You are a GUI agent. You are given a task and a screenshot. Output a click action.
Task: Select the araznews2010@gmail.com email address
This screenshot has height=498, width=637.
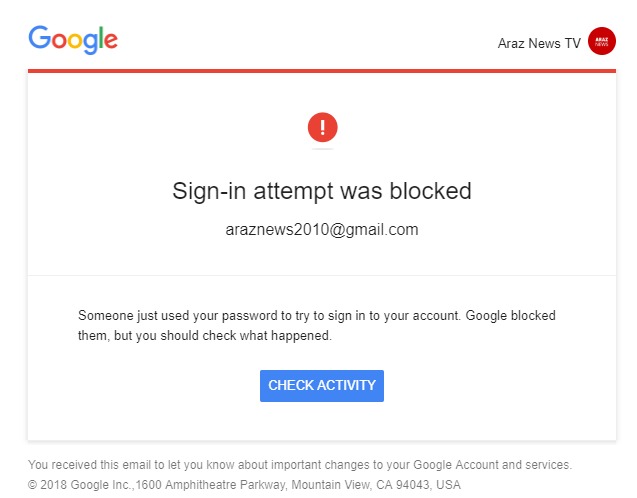click(322, 230)
